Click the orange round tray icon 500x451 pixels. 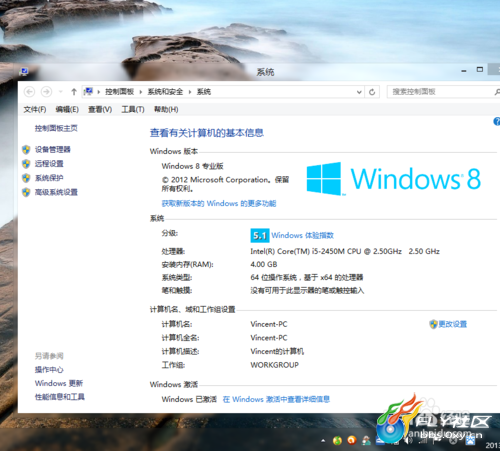[x=352, y=441]
